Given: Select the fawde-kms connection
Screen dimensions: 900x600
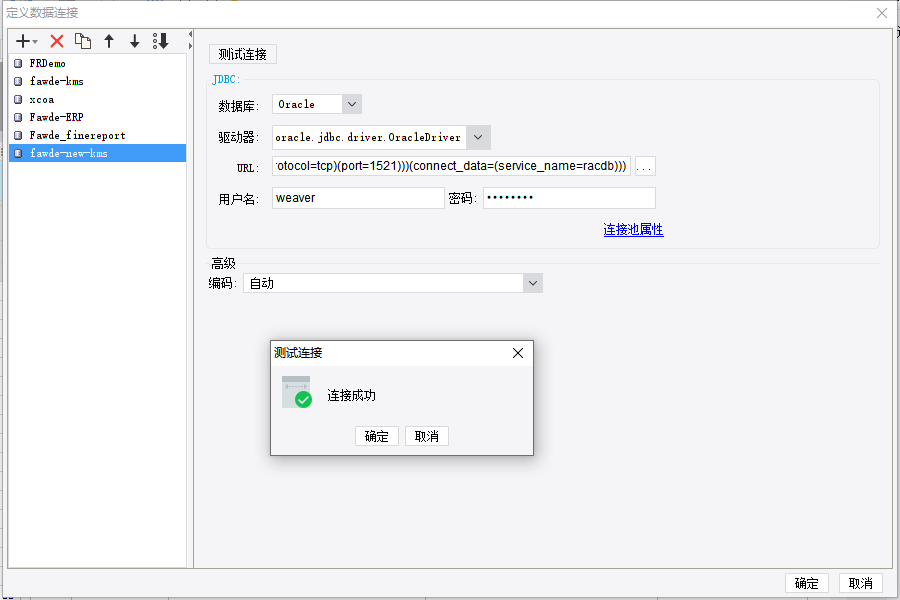Looking at the screenshot, I should [x=97, y=81].
